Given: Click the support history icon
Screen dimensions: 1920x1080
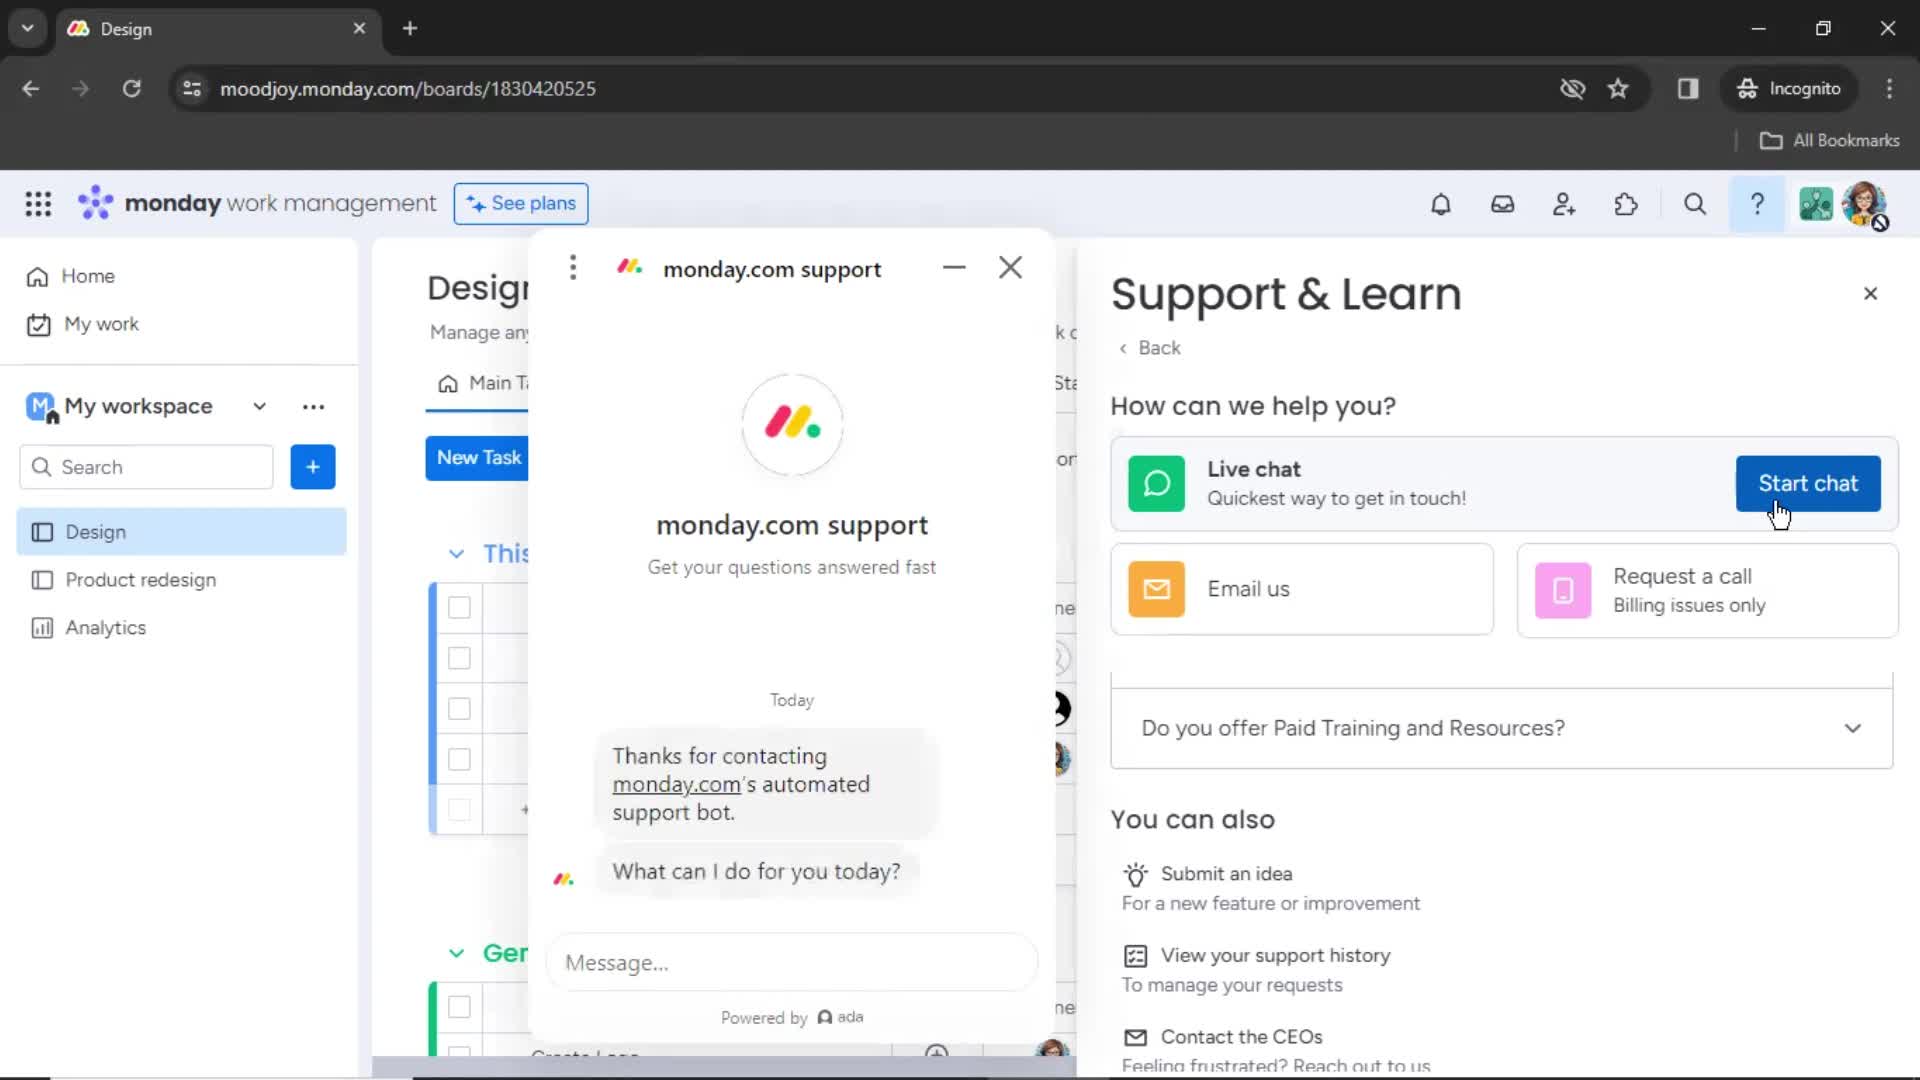Looking at the screenshot, I should point(1135,956).
